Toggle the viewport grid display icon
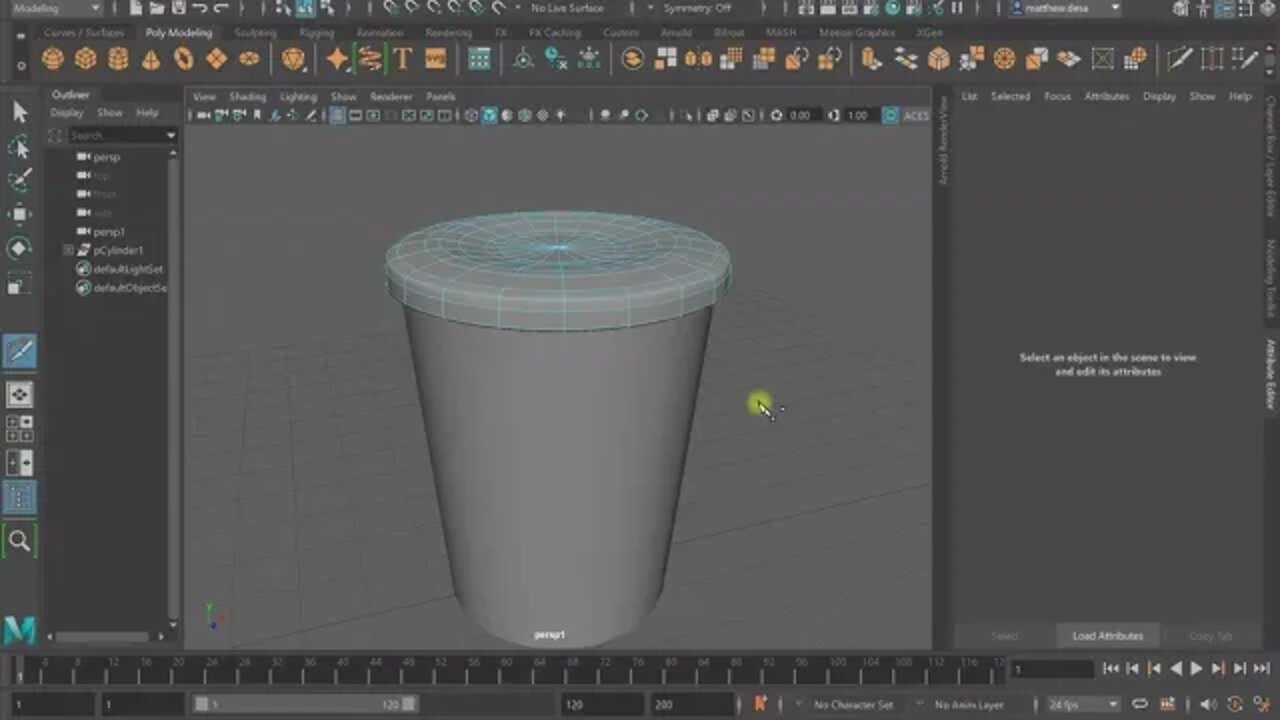Image resolution: width=1280 pixels, height=720 pixels. point(338,116)
